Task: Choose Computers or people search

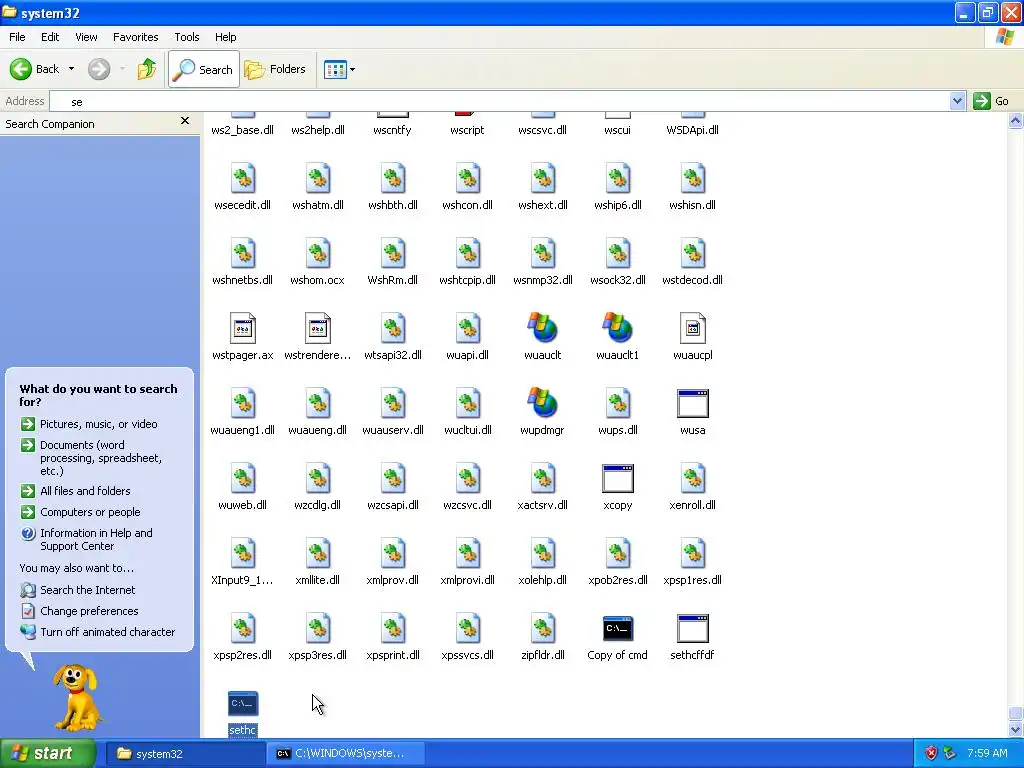Action: pos(90,512)
